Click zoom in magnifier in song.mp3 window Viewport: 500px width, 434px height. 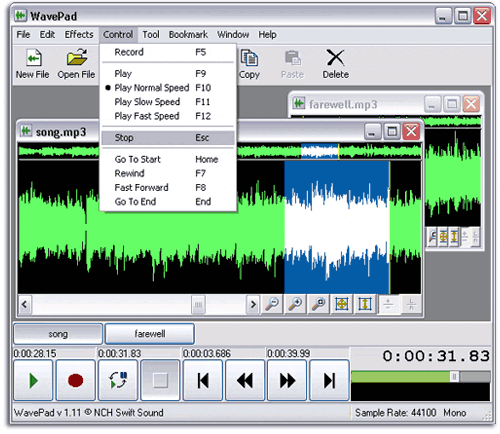point(295,304)
